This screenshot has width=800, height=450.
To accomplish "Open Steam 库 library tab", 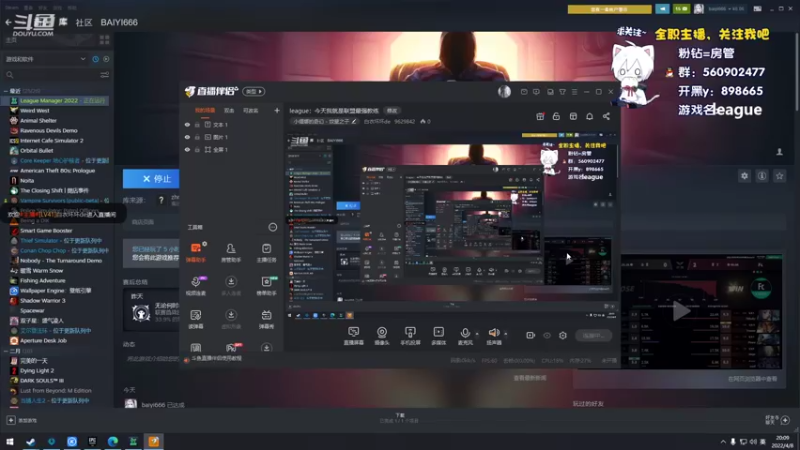I will click(63, 22).
